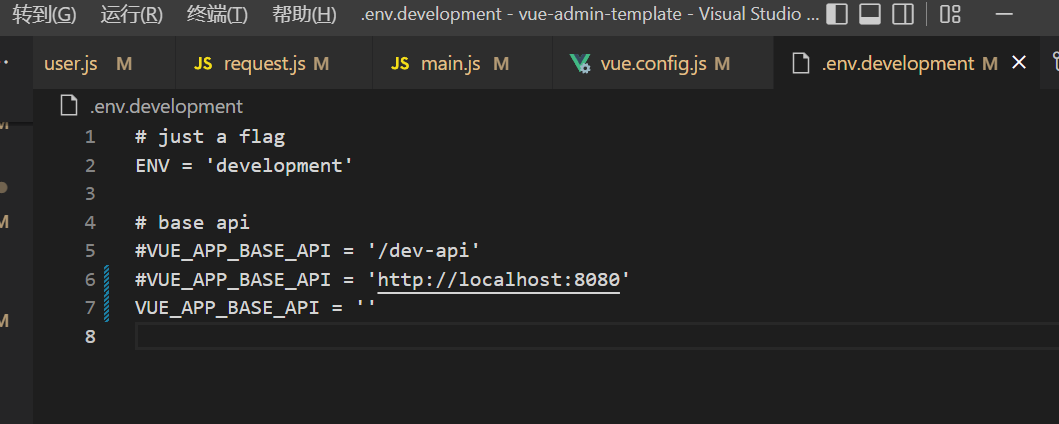Open the customize layout icon
Screen dimensions: 1059x424
(950, 14)
